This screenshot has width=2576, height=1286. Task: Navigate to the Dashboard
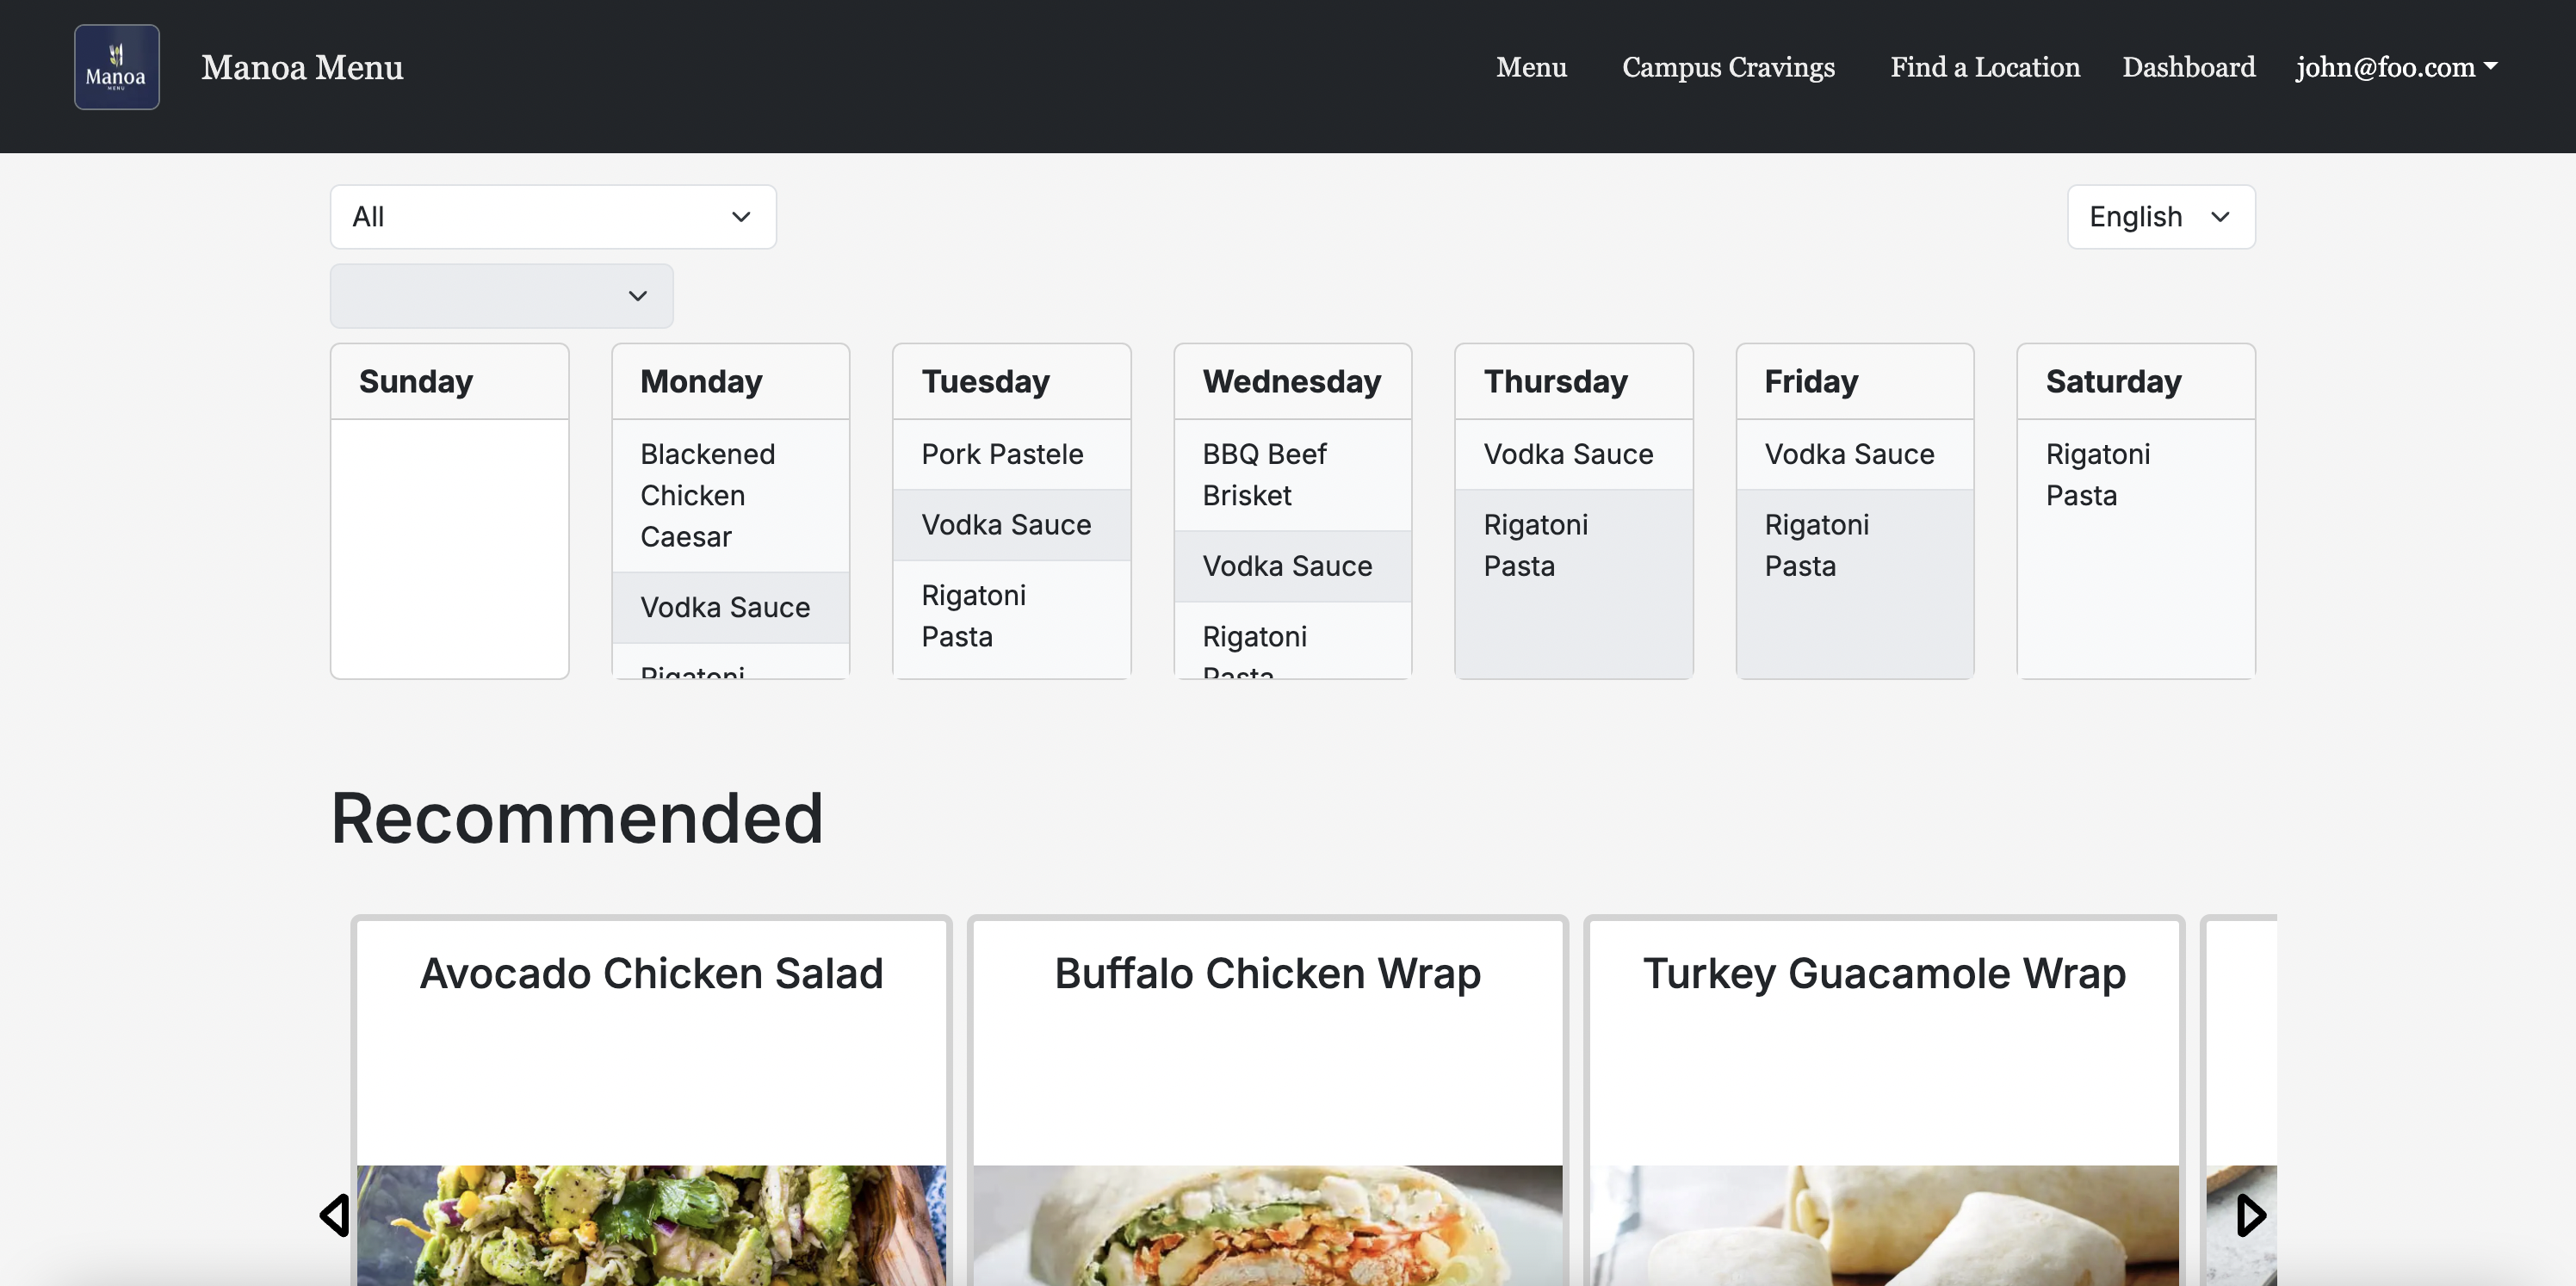(x=2188, y=67)
